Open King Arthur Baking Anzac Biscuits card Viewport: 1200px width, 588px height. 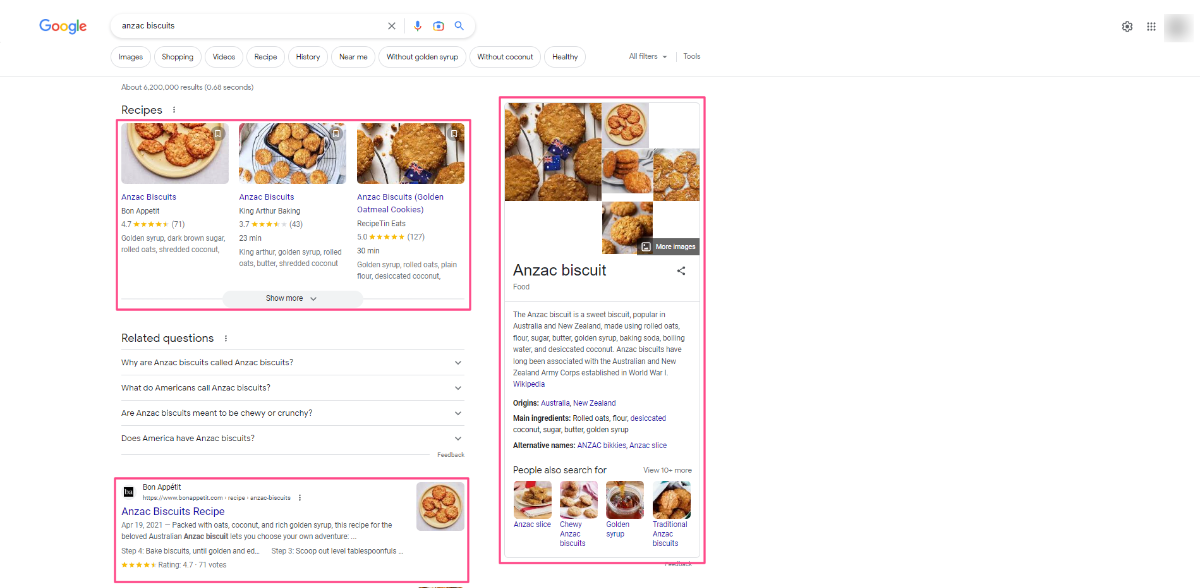(266, 197)
